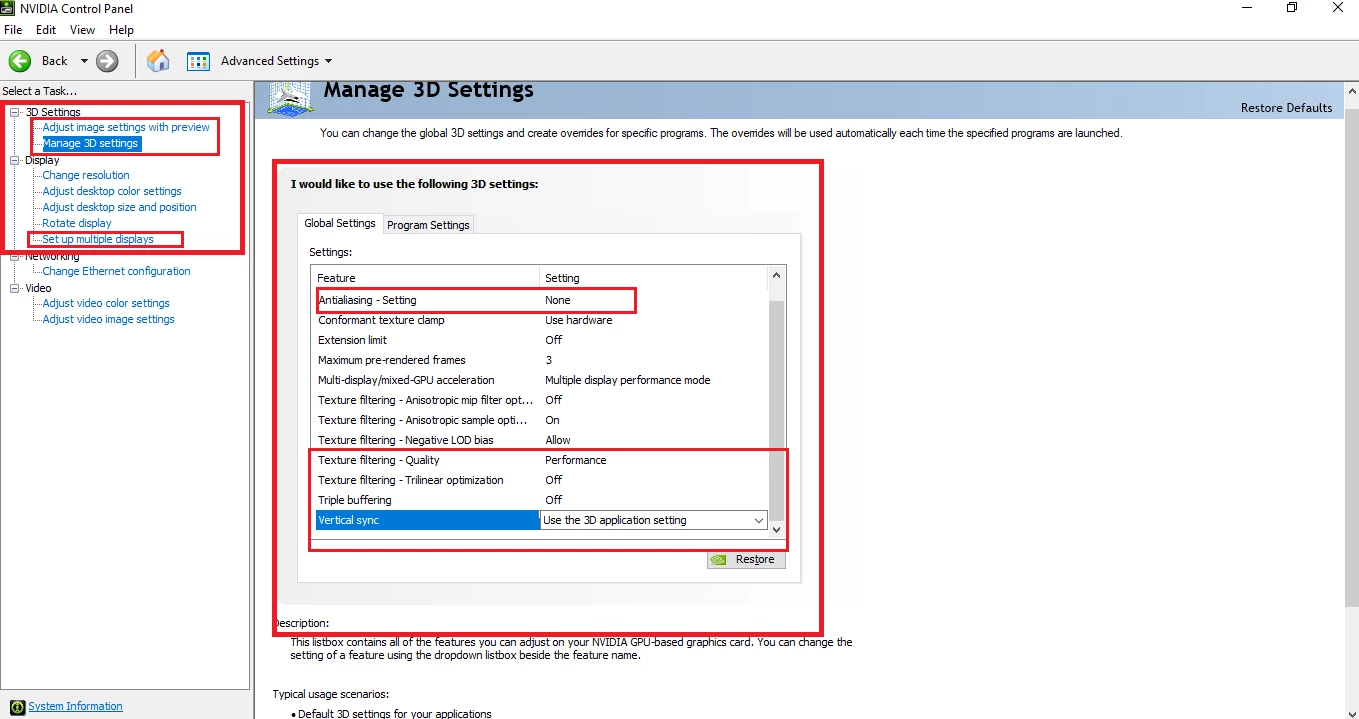
Task: Collapse the Display tree node
Action: [15, 160]
